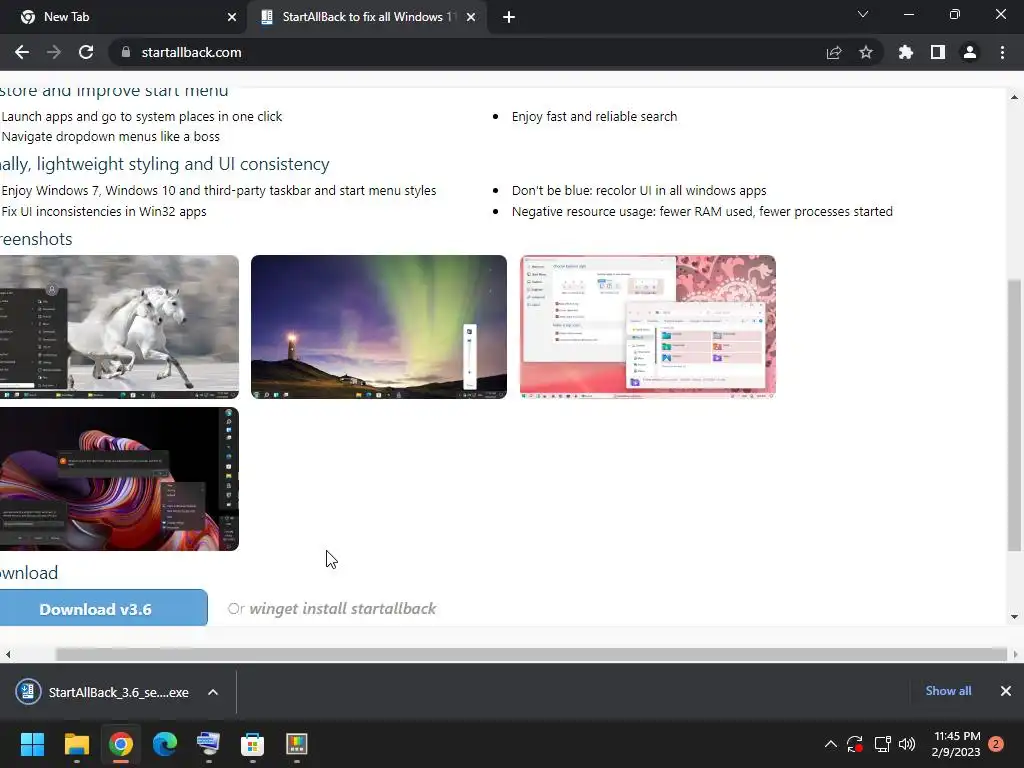Open Microsoft Store from taskbar
This screenshot has height=768, width=1024.
point(252,744)
